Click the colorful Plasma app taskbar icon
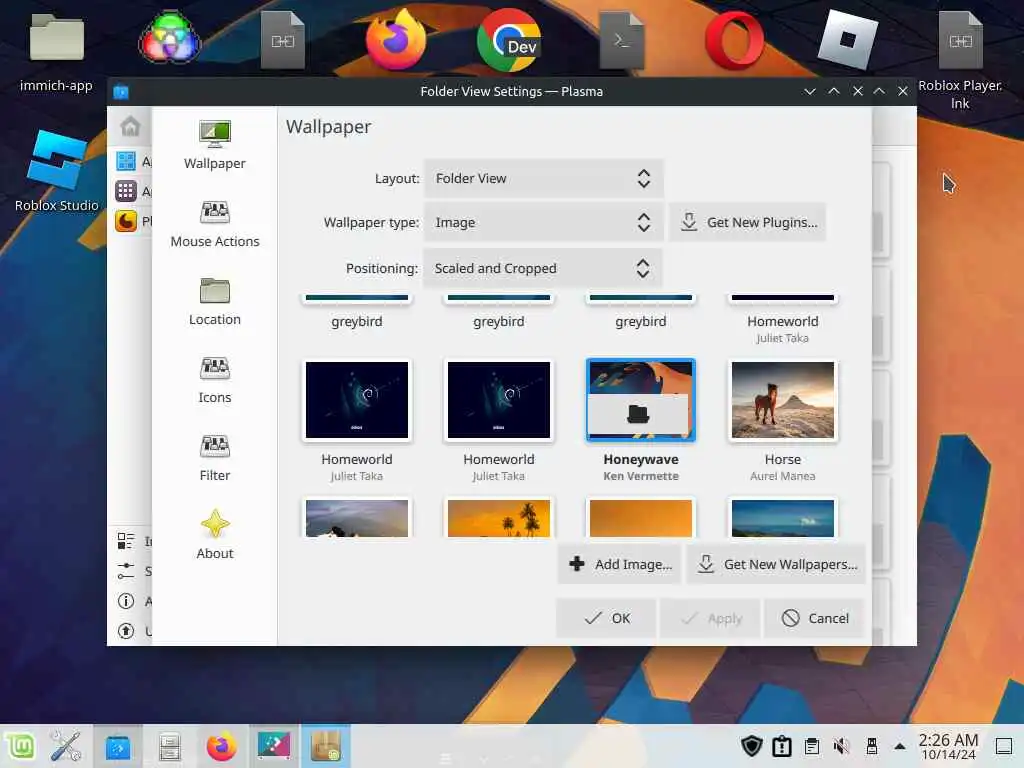Screen dimensions: 1024x768 point(274,746)
